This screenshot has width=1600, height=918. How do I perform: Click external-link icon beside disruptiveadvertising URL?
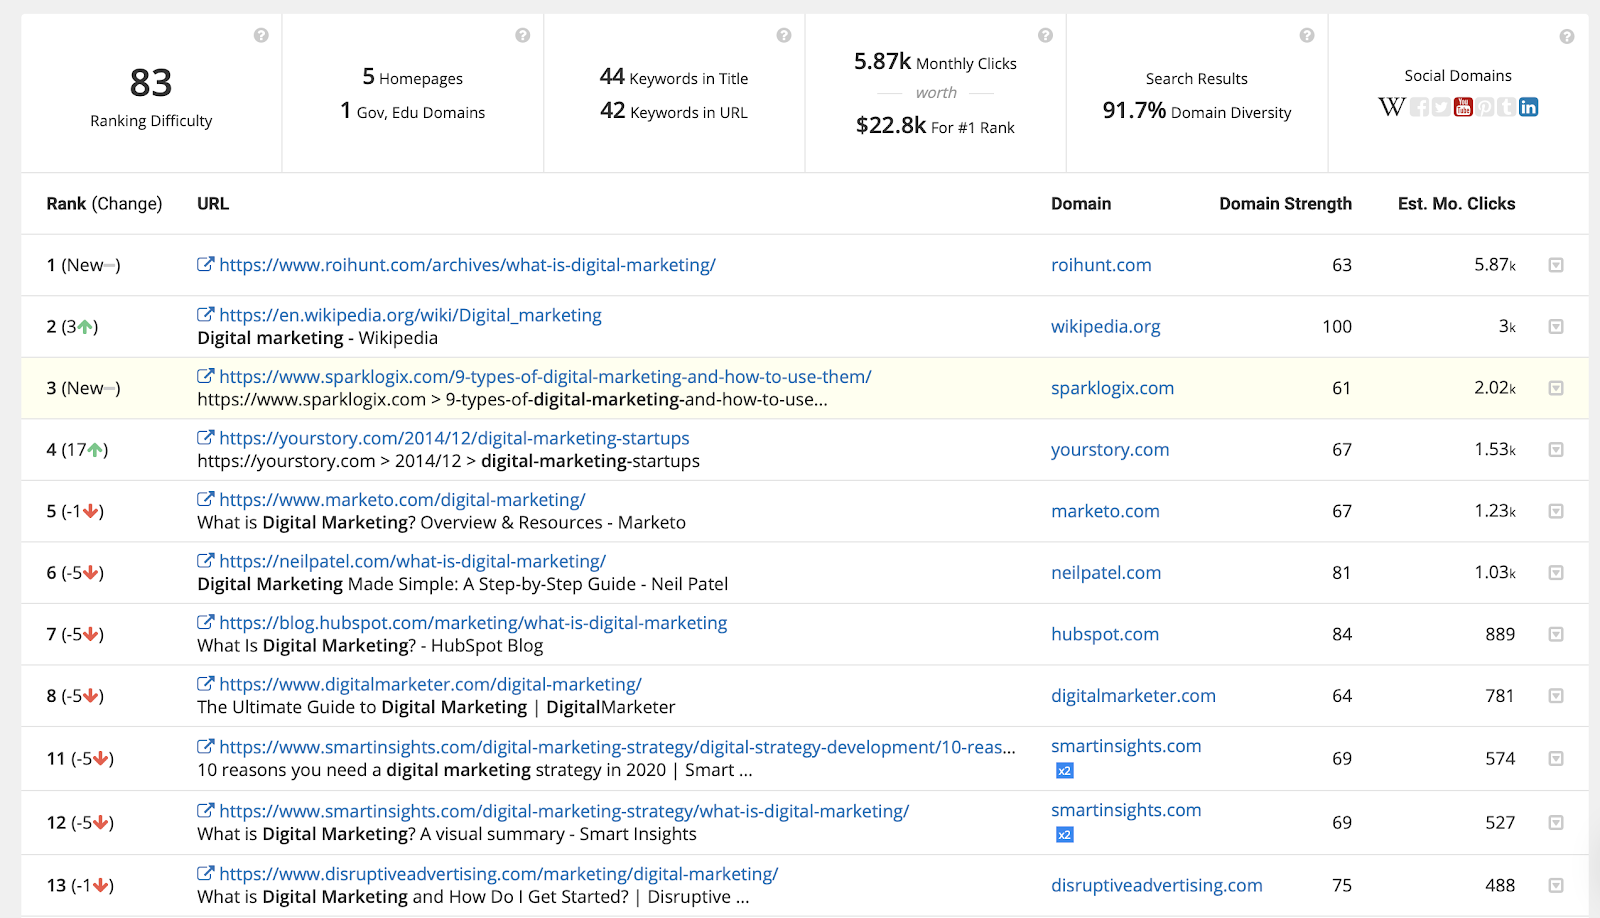pos(206,873)
